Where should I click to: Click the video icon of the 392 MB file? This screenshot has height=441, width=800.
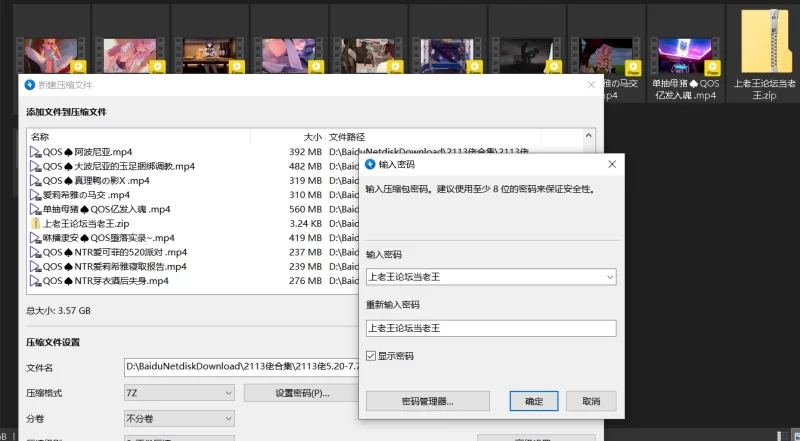coord(35,152)
